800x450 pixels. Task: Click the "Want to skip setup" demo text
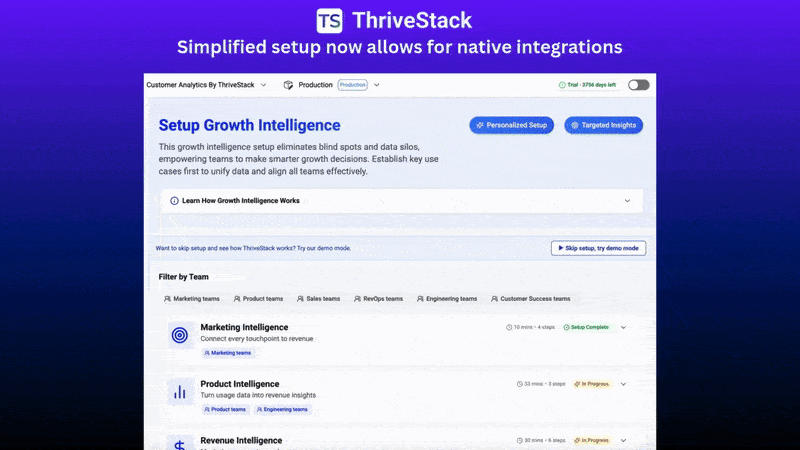[253, 248]
